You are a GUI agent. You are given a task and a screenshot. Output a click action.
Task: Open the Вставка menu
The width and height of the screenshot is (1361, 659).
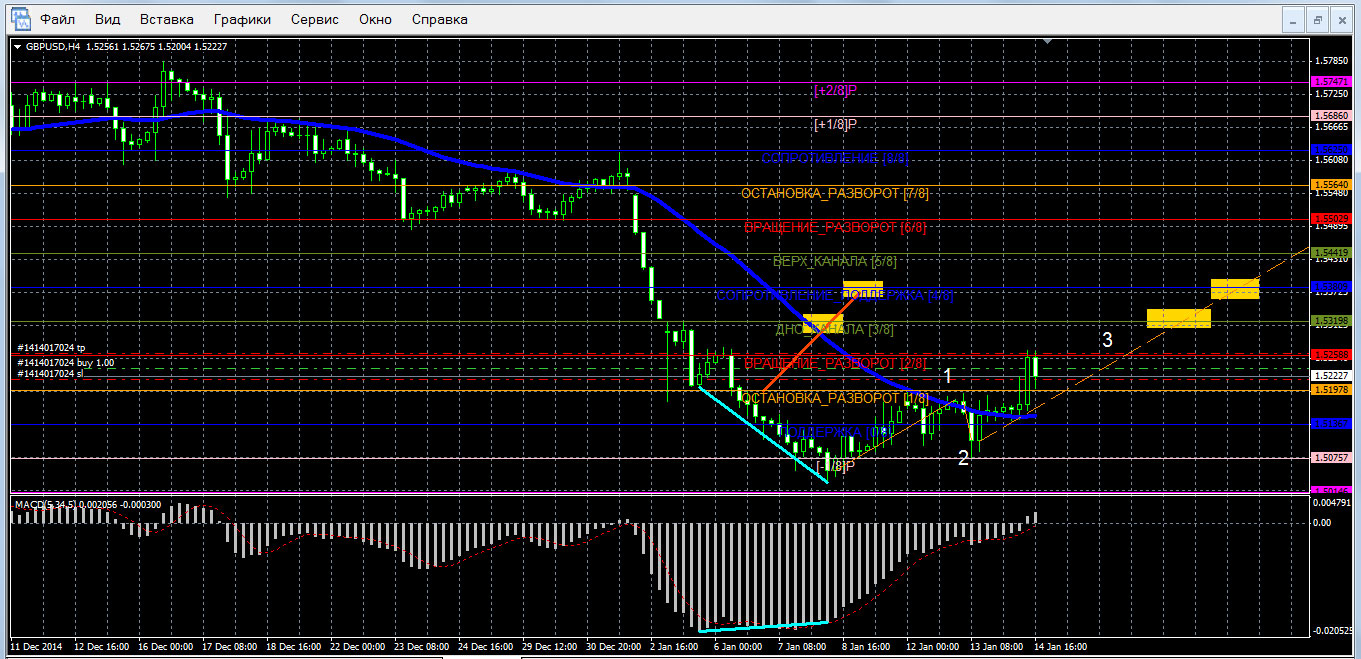tap(167, 19)
